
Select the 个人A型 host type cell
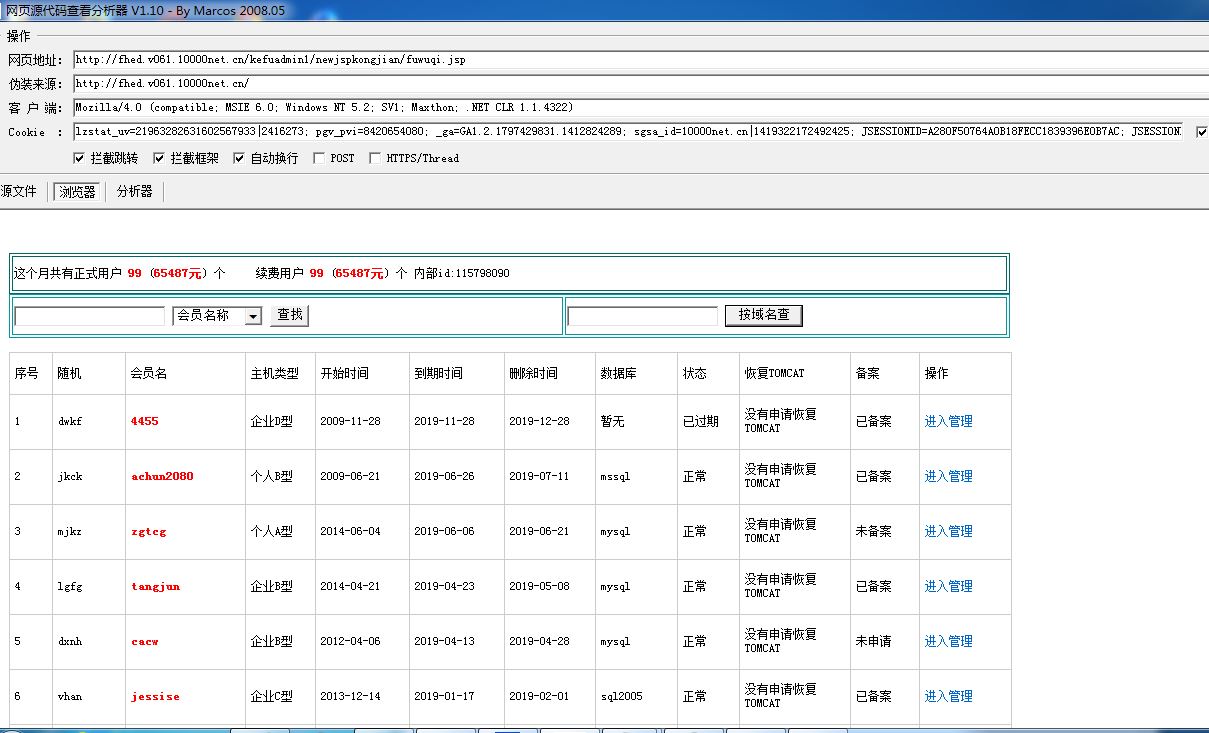pyautogui.click(x=271, y=531)
